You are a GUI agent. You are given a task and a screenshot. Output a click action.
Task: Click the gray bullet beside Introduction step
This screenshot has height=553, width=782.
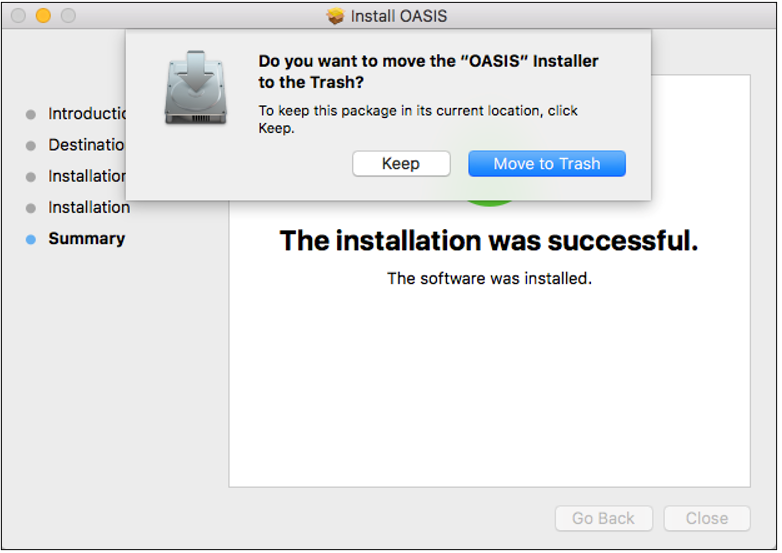click(x=30, y=114)
